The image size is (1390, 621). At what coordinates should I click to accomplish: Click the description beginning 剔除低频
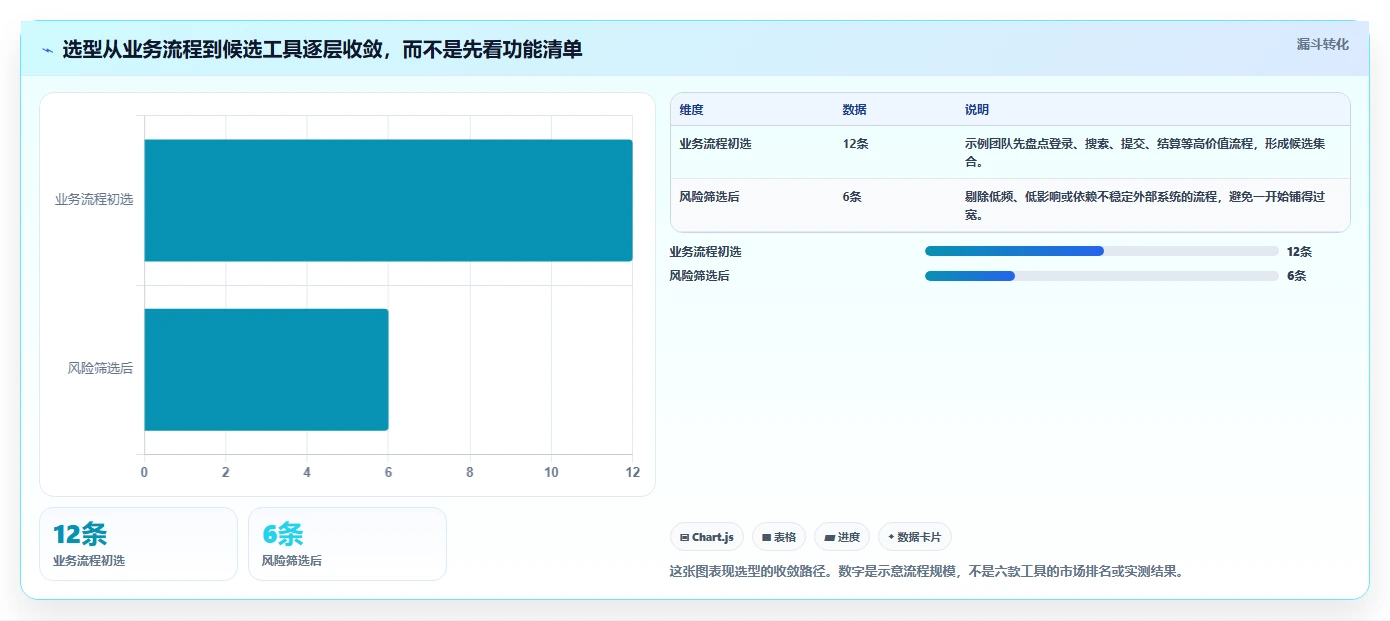[1145, 205]
